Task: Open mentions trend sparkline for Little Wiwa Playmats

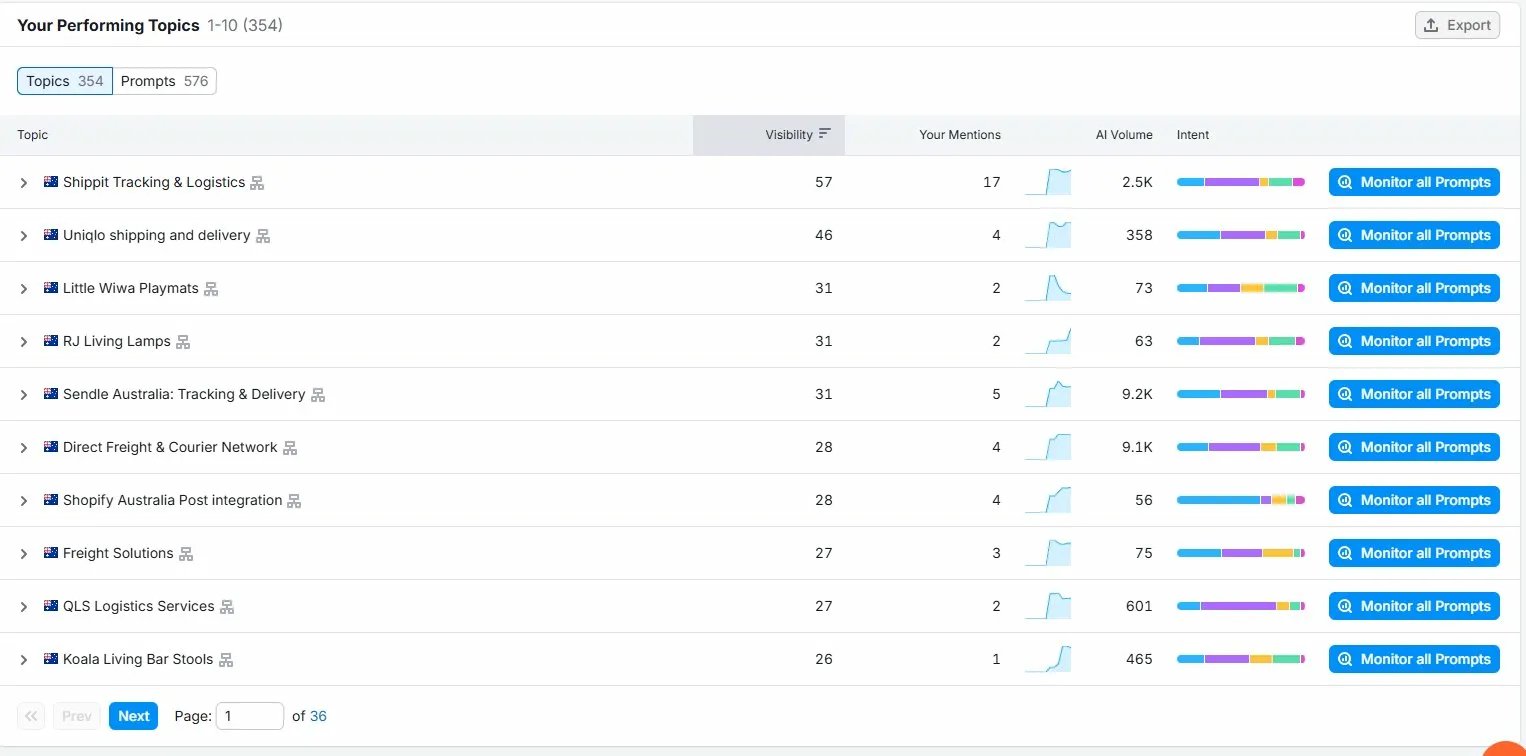Action: coord(1048,288)
